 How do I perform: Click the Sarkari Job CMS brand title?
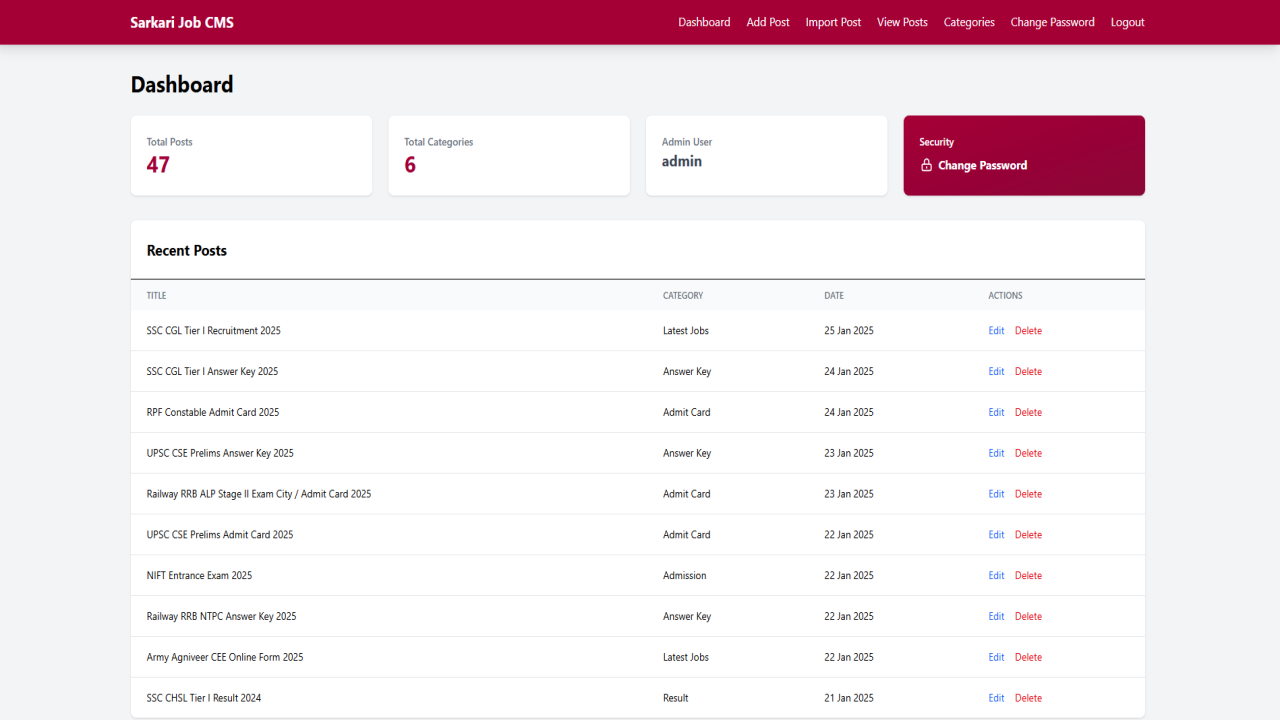(182, 22)
